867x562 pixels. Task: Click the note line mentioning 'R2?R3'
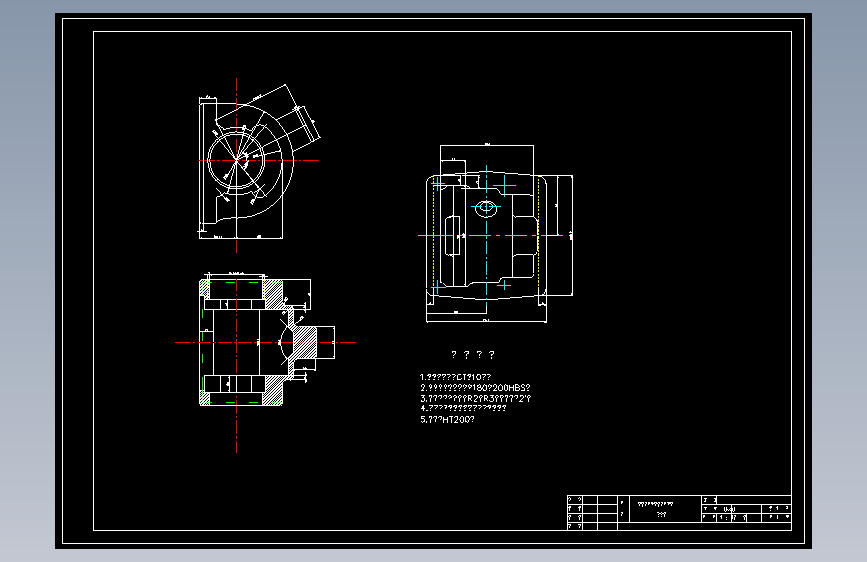tap(475, 398)
